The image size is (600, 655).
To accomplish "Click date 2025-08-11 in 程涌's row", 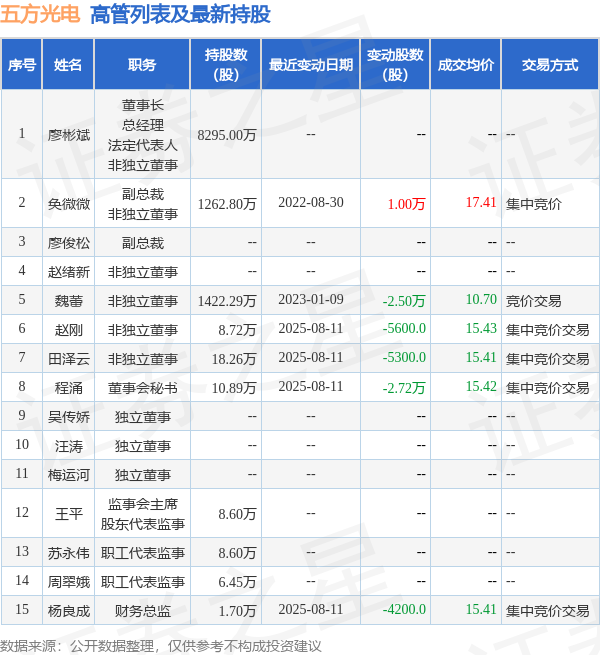I will click(311, 386).
